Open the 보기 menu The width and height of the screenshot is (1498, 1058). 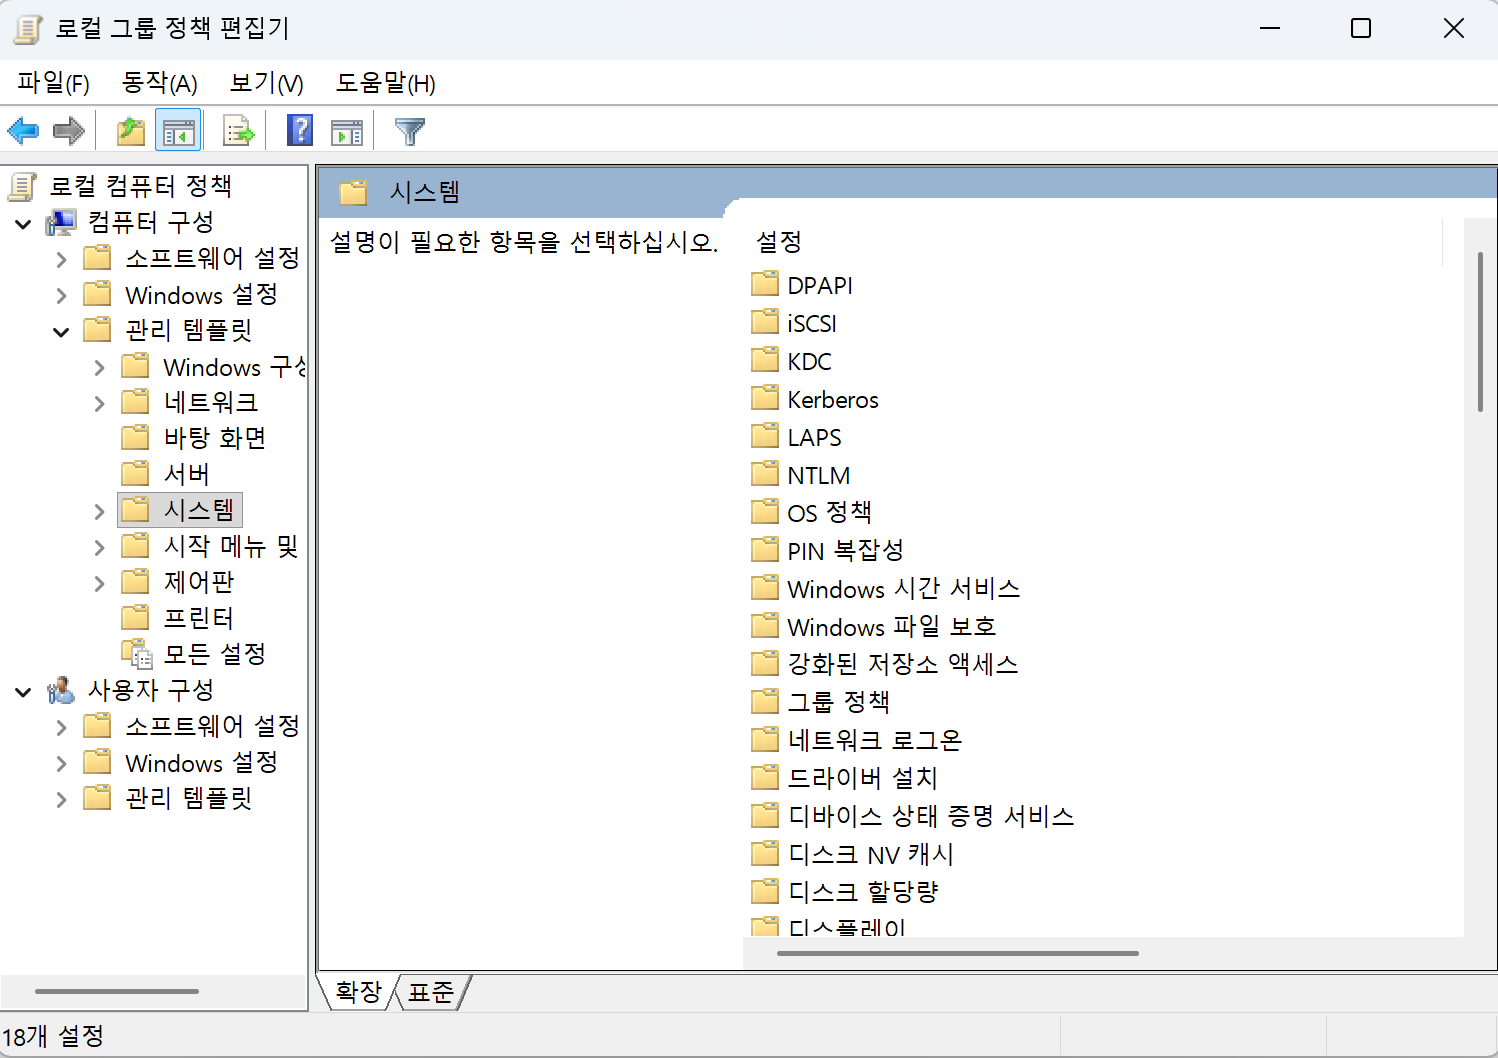264,83
